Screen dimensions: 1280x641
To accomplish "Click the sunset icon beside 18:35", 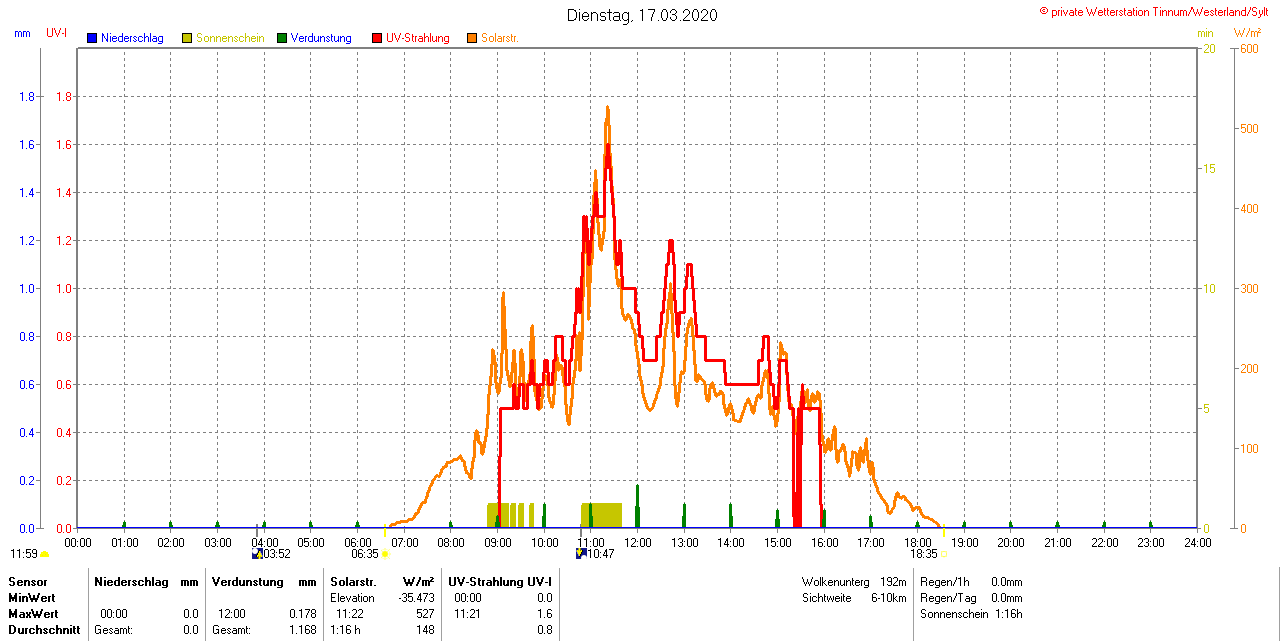I will (x=943, y=554).
